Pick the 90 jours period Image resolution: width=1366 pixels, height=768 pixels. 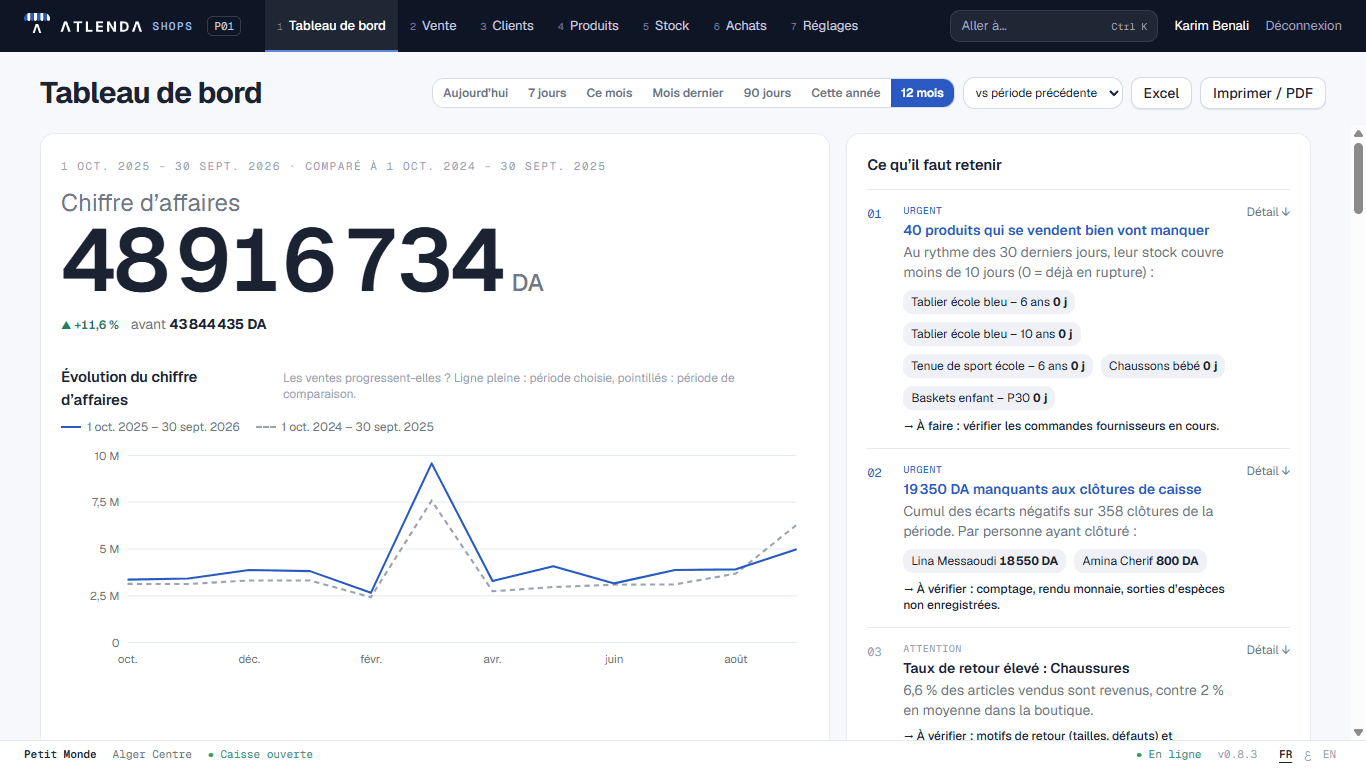click(767, 93)
